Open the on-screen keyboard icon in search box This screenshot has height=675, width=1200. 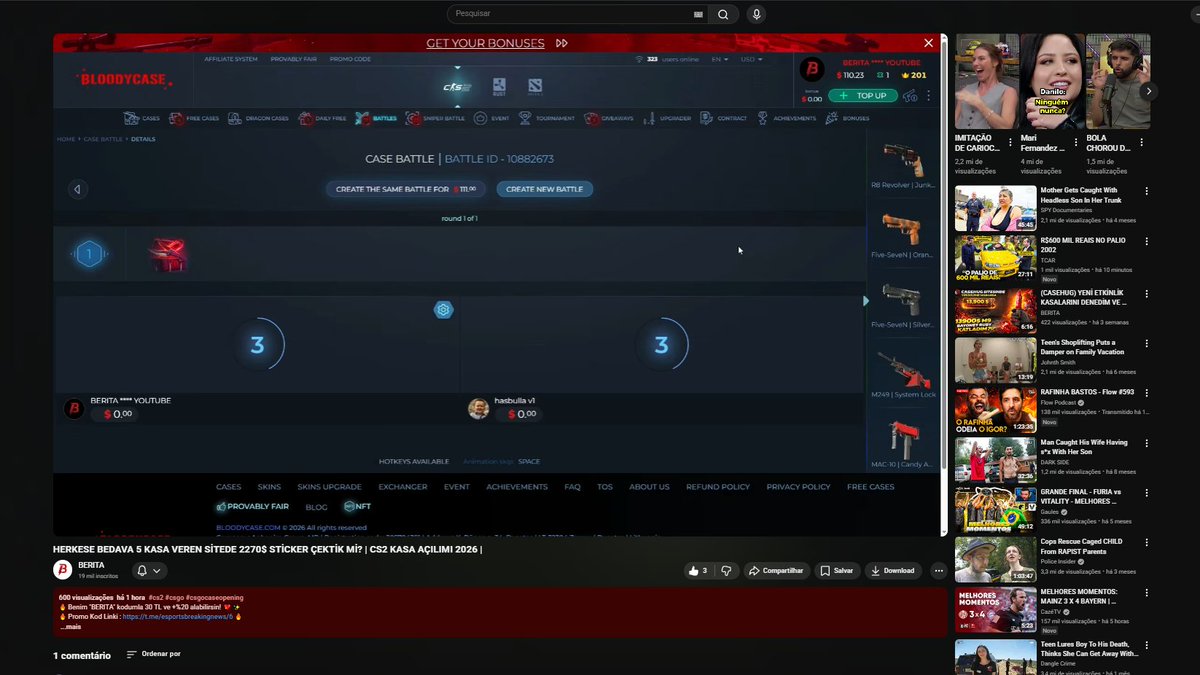click(698, 14)
